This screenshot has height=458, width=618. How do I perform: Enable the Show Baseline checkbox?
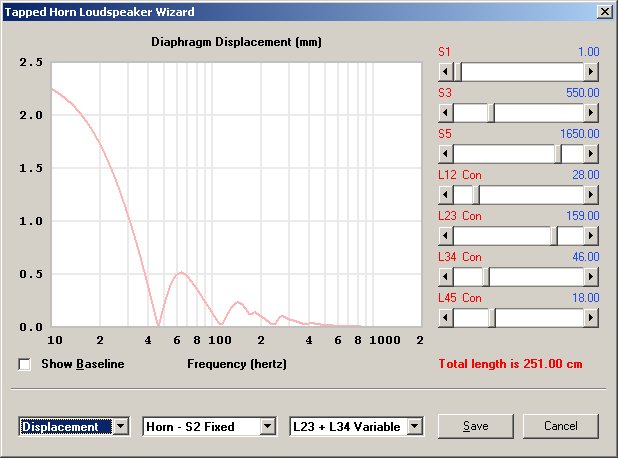(24, 364)
